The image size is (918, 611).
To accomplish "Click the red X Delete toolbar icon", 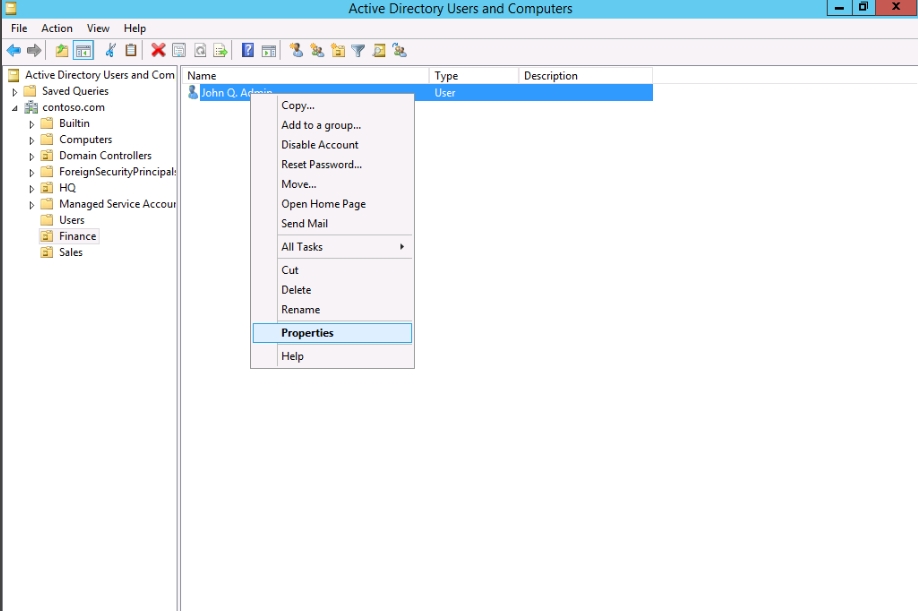I will [158, 50].
